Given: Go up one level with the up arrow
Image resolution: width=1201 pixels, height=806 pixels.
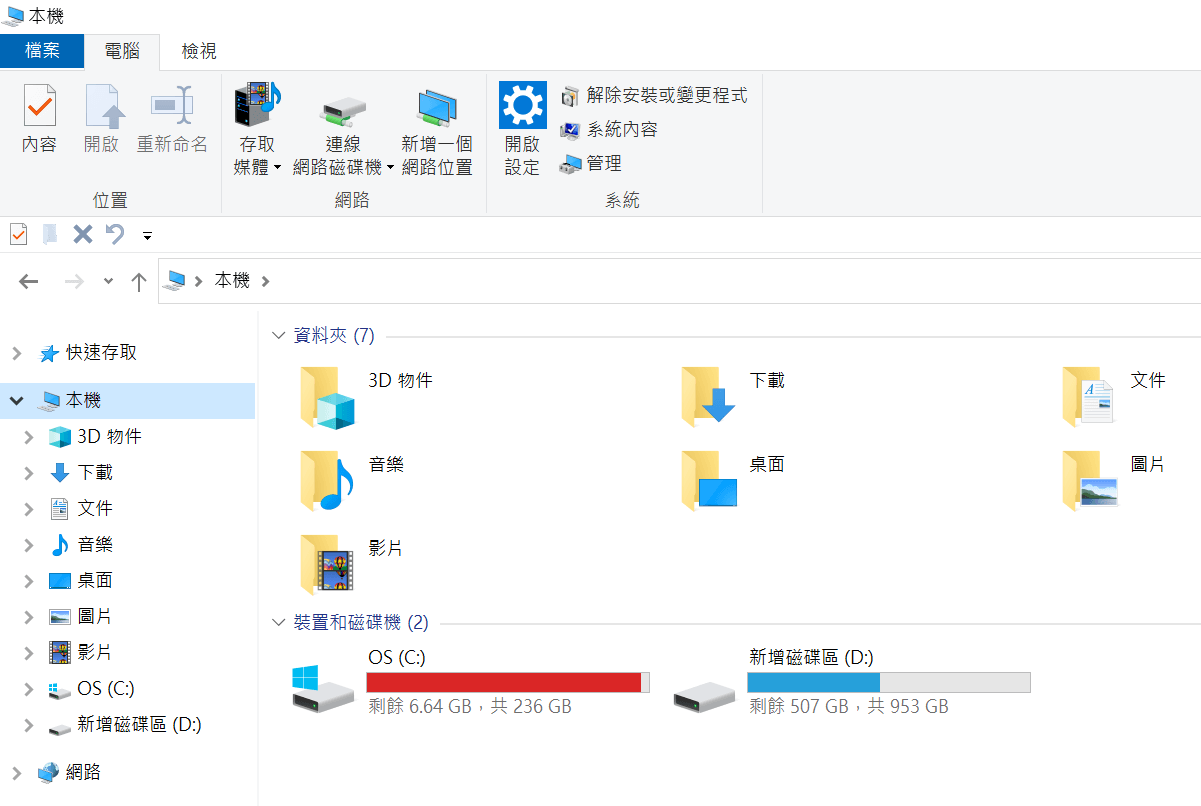Looking at the screenshot, I should click(139, 281).
